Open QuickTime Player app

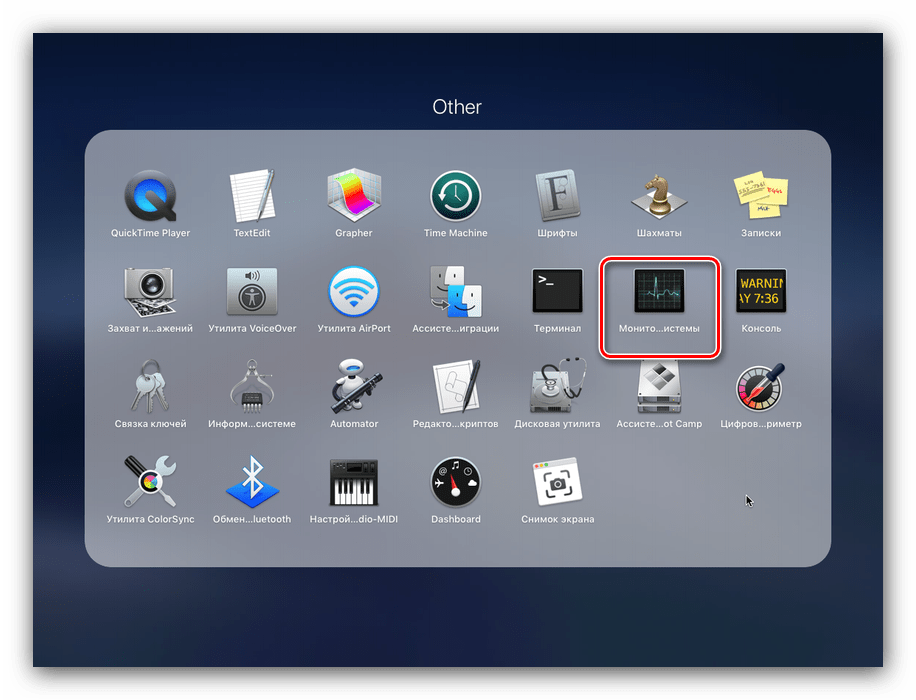(x=150, y=196)
